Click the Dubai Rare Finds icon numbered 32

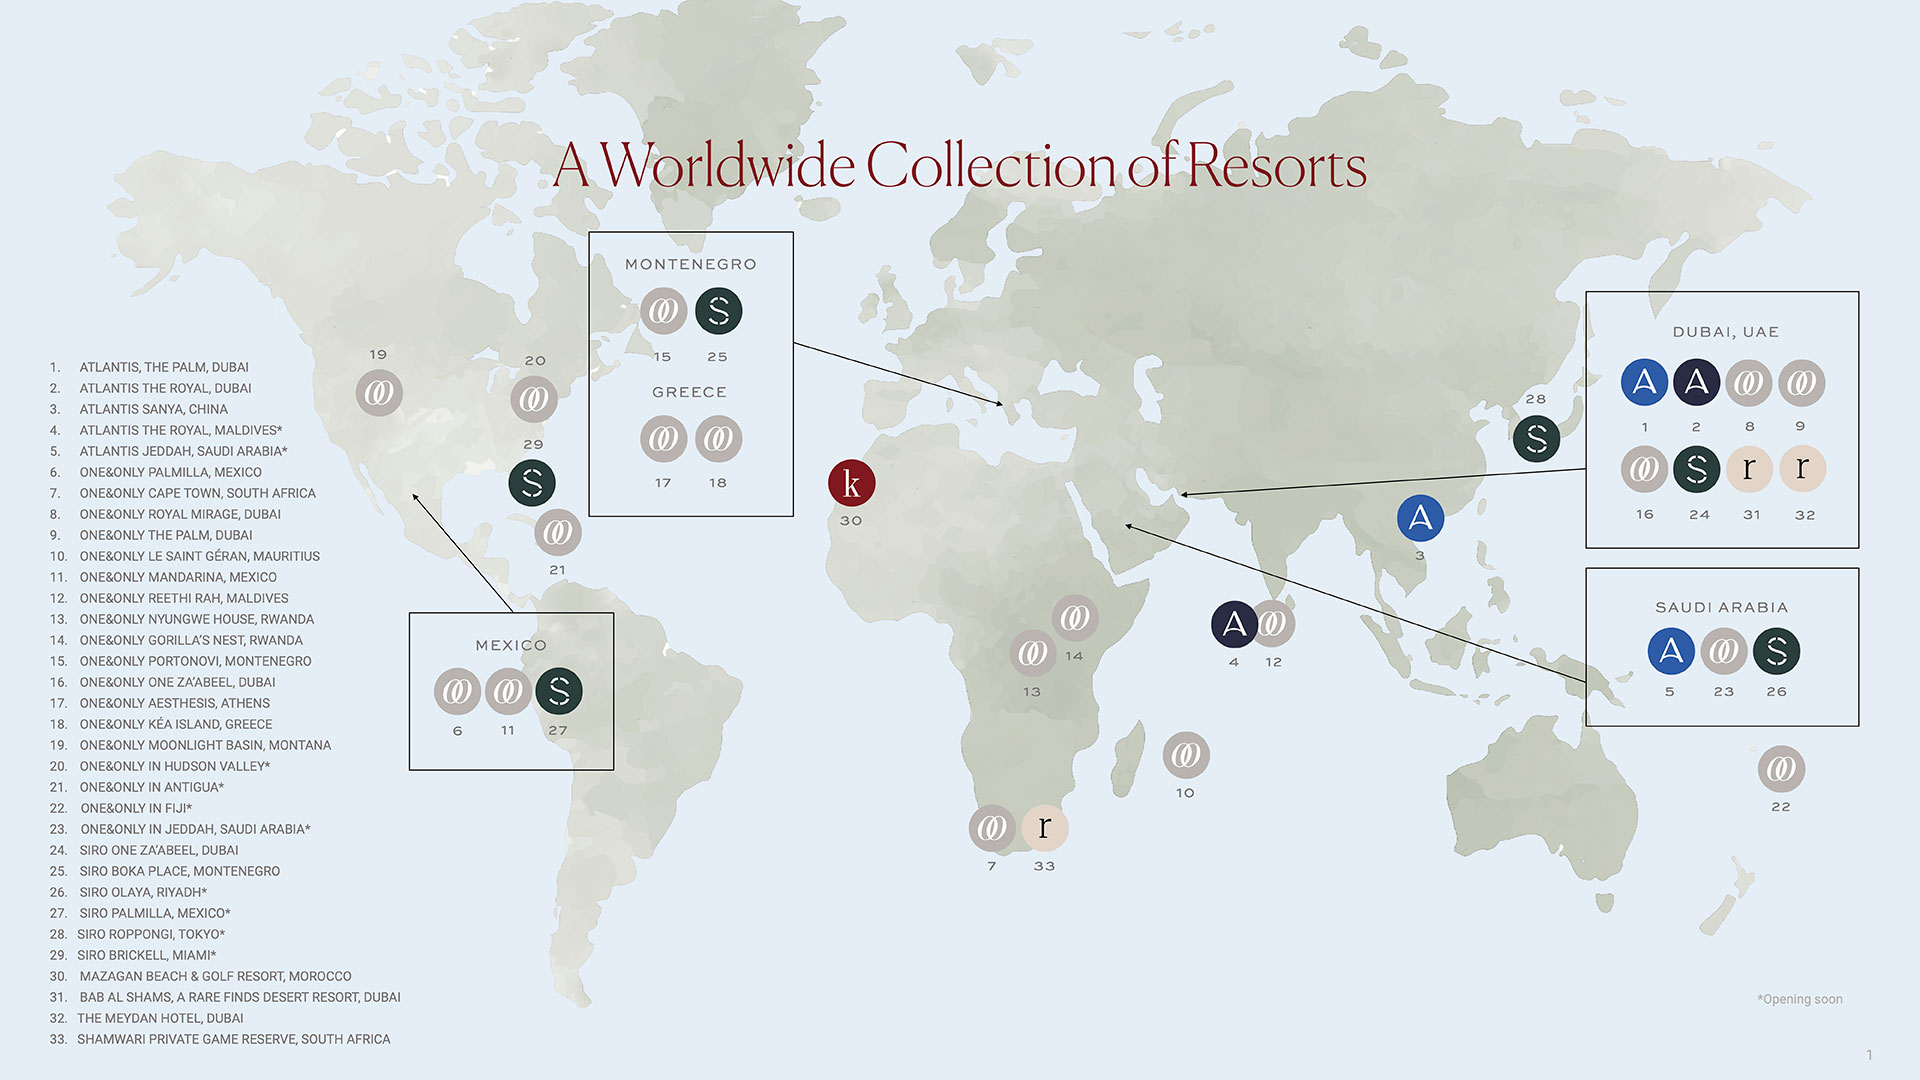[1802, 468]
